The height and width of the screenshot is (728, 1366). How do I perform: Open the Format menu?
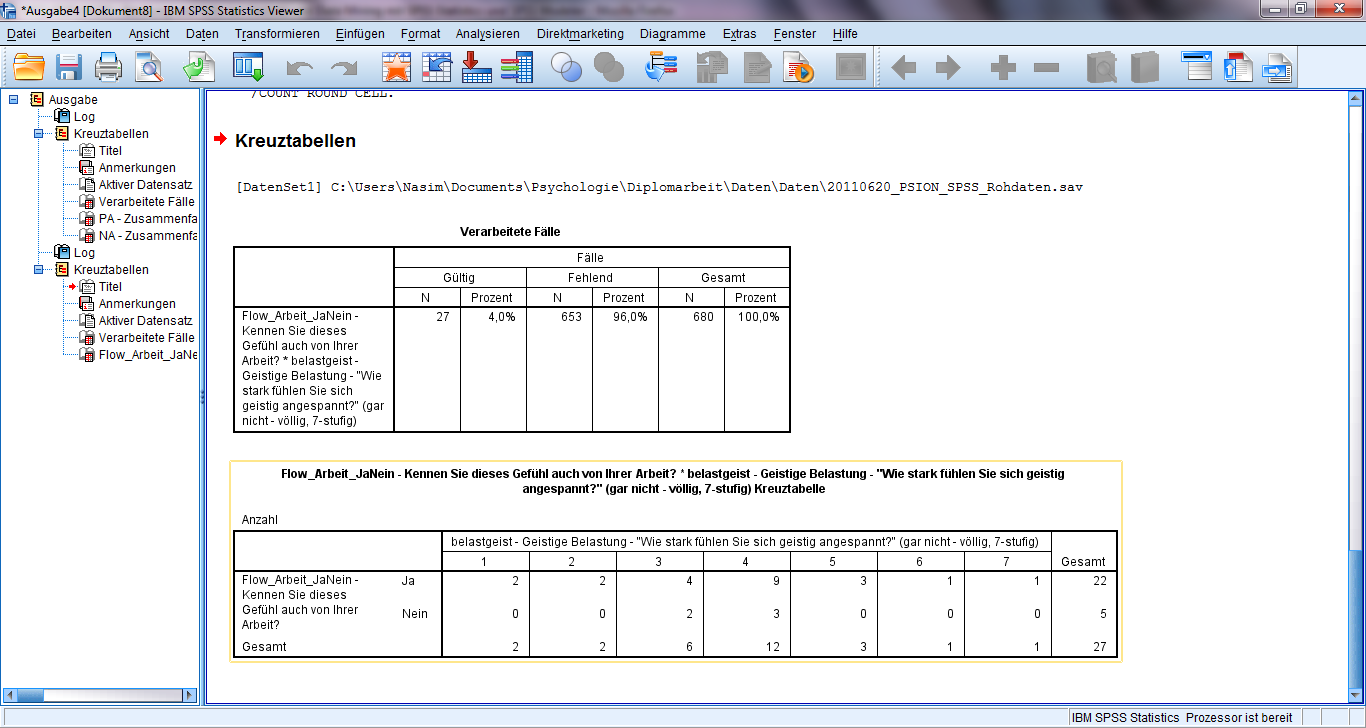coord(420,34)
